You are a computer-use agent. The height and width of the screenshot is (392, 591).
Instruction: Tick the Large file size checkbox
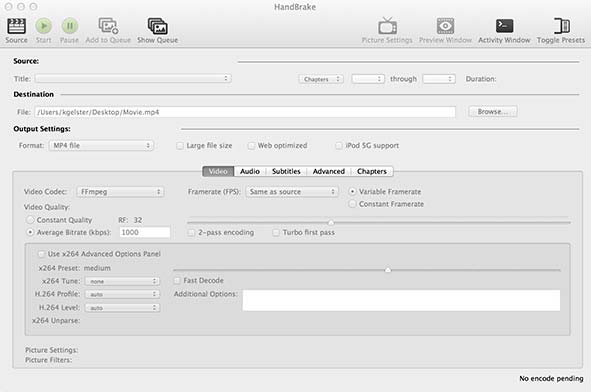tap(180, 145)
